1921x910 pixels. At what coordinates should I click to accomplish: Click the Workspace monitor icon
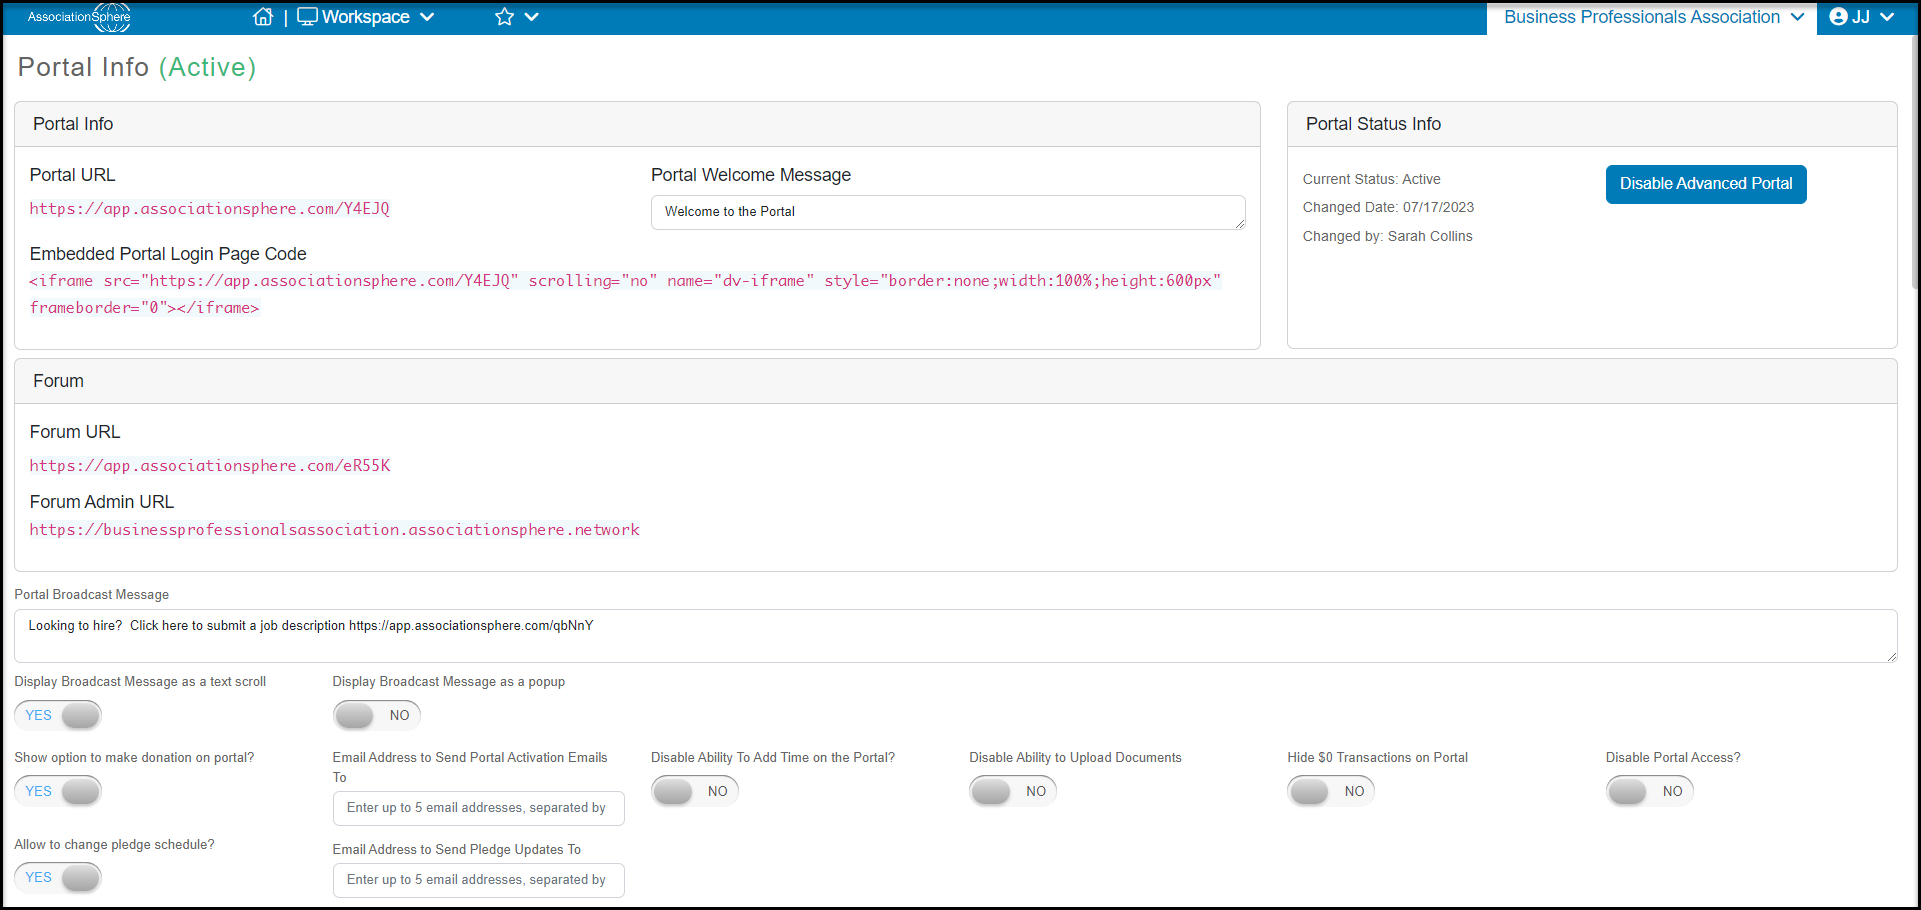tap(307, 17)
